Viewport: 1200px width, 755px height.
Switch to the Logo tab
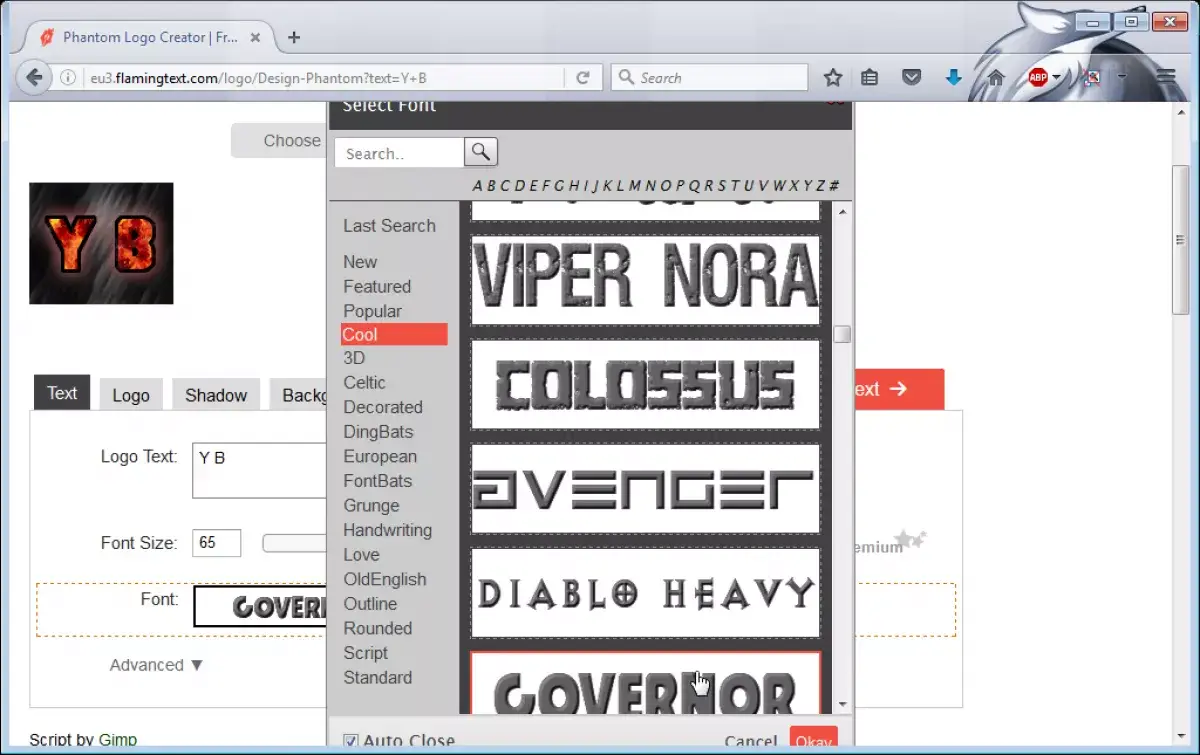click(131, 395)
